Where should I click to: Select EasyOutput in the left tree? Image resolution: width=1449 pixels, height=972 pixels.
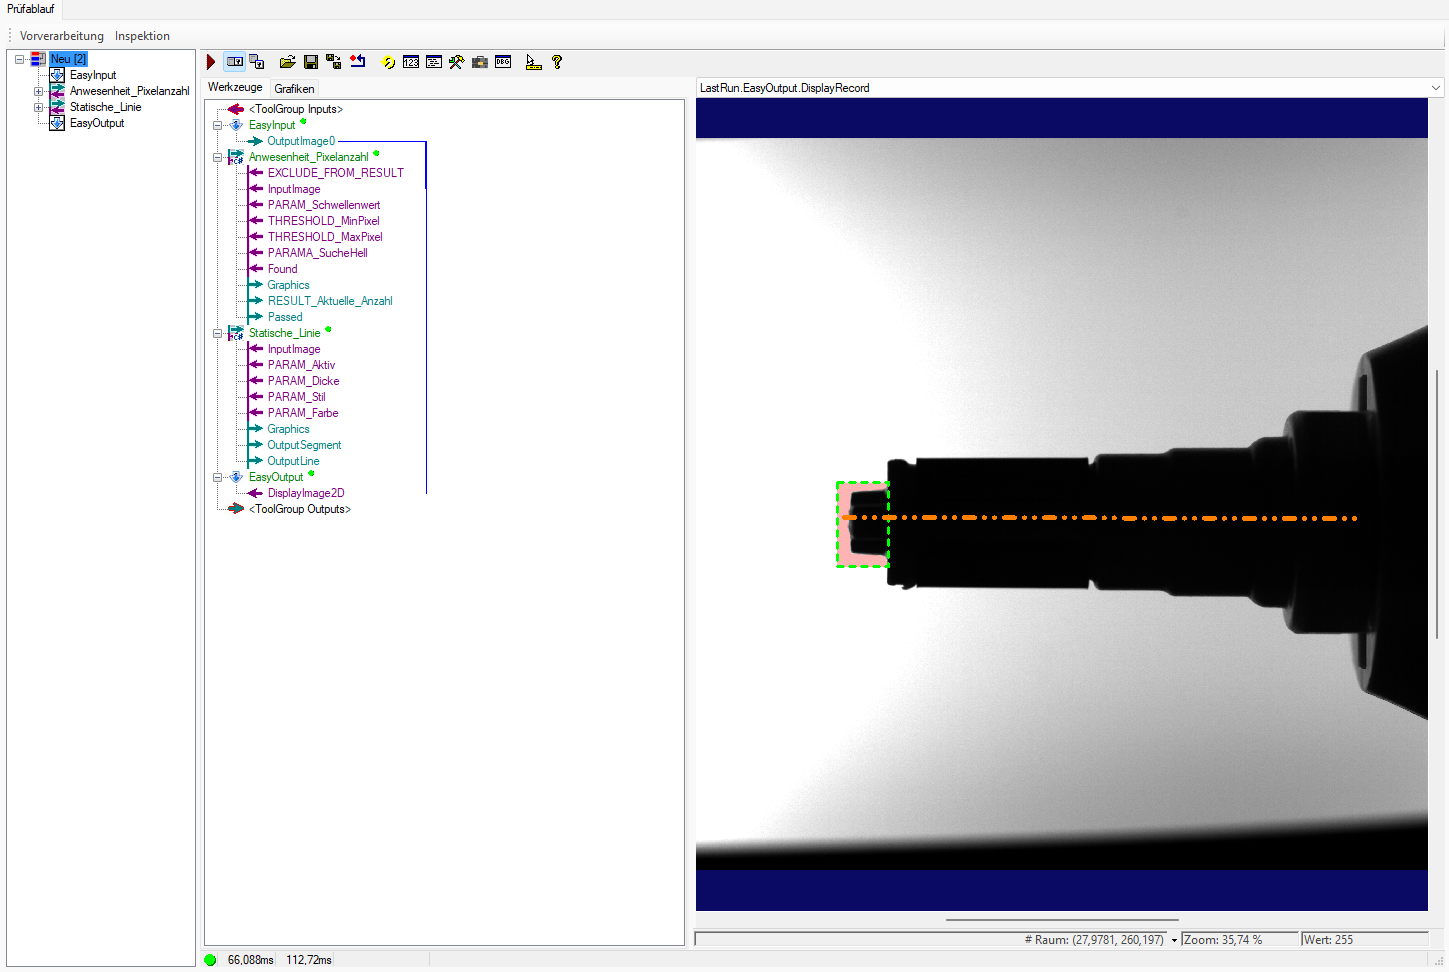pyautogui.click(x=97, y=123)
